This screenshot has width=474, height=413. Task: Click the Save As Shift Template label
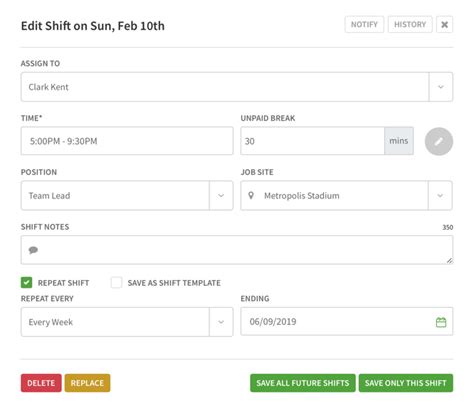click(x=174, y=283)
